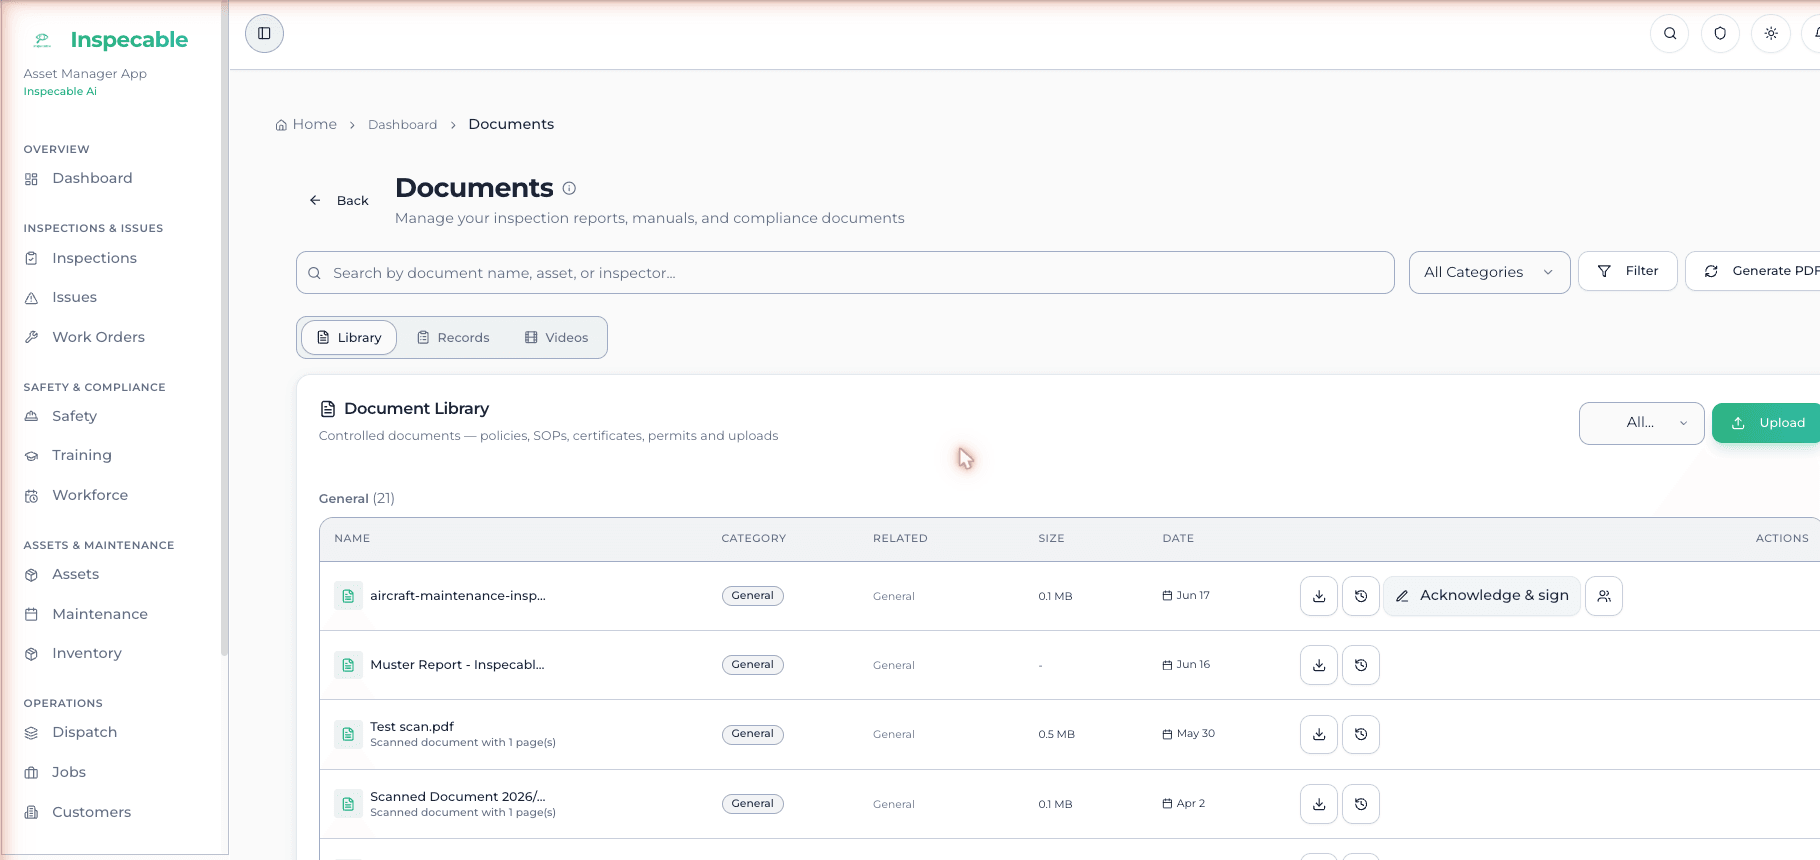This screenshot has height=860, width=1820.
Task: Click the shield icon in the header
Action: pos(1720,34)
